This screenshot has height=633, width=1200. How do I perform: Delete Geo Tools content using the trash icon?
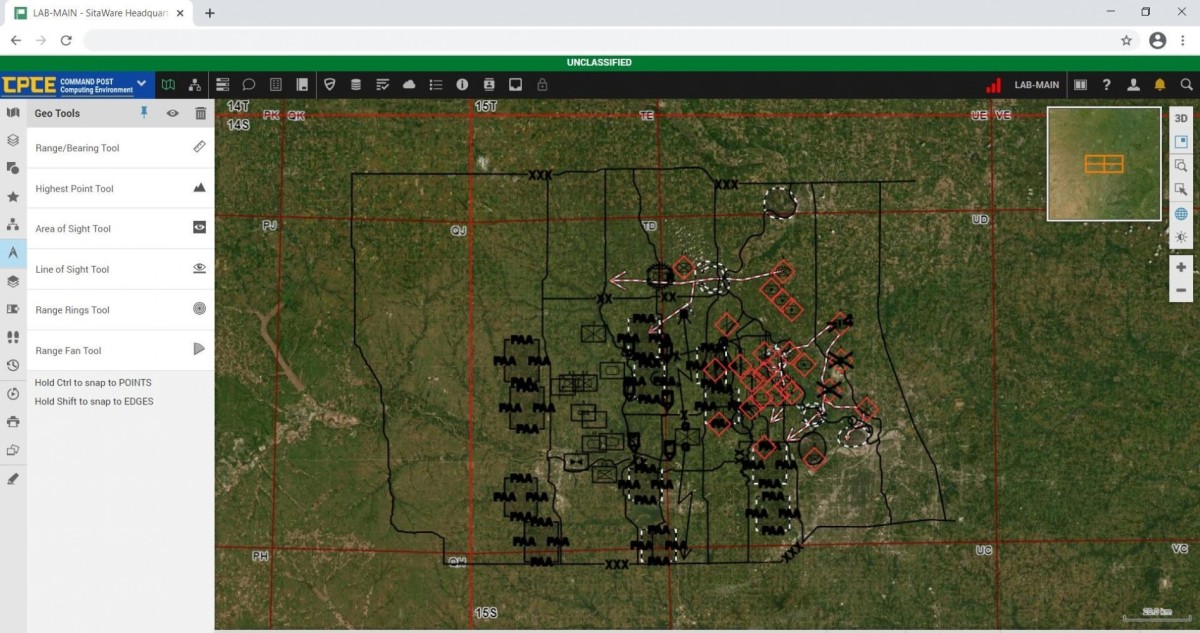click(200, 113)
